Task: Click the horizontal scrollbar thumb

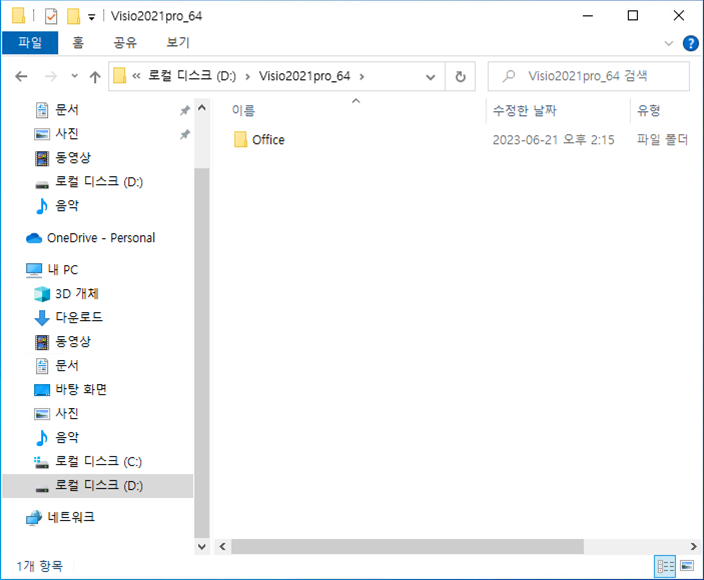Action: [x=407, y=547]
